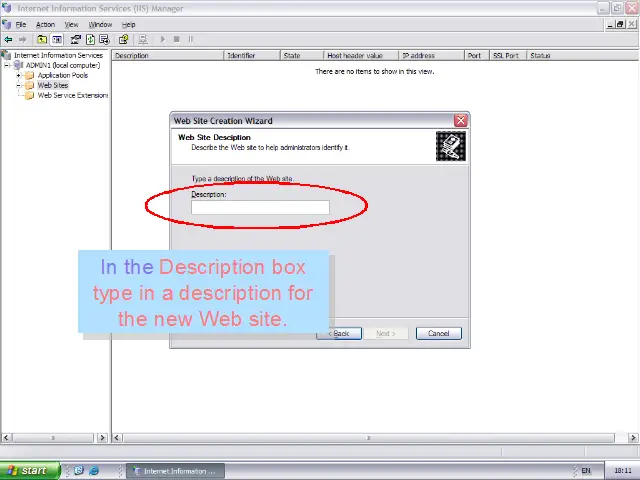
Task: Click the Pause toolbar icon
Action: (191, 40)
